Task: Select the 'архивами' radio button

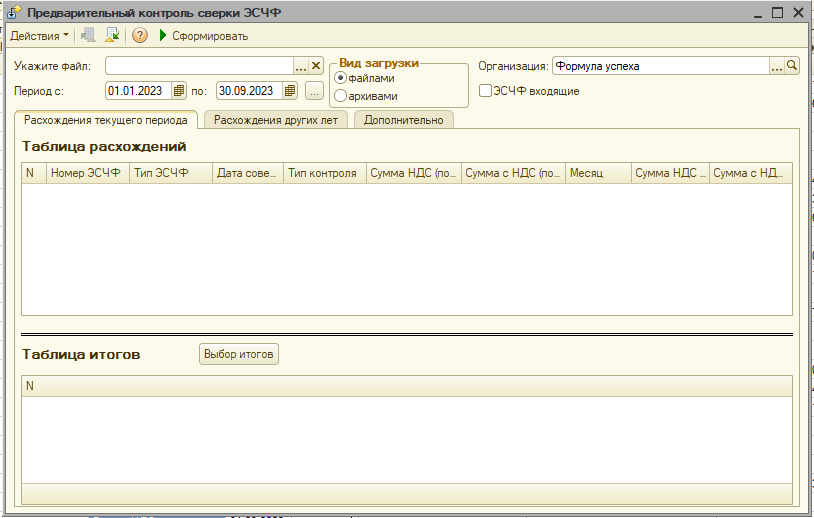Action: pyautogui.click(x=341, y=96)
